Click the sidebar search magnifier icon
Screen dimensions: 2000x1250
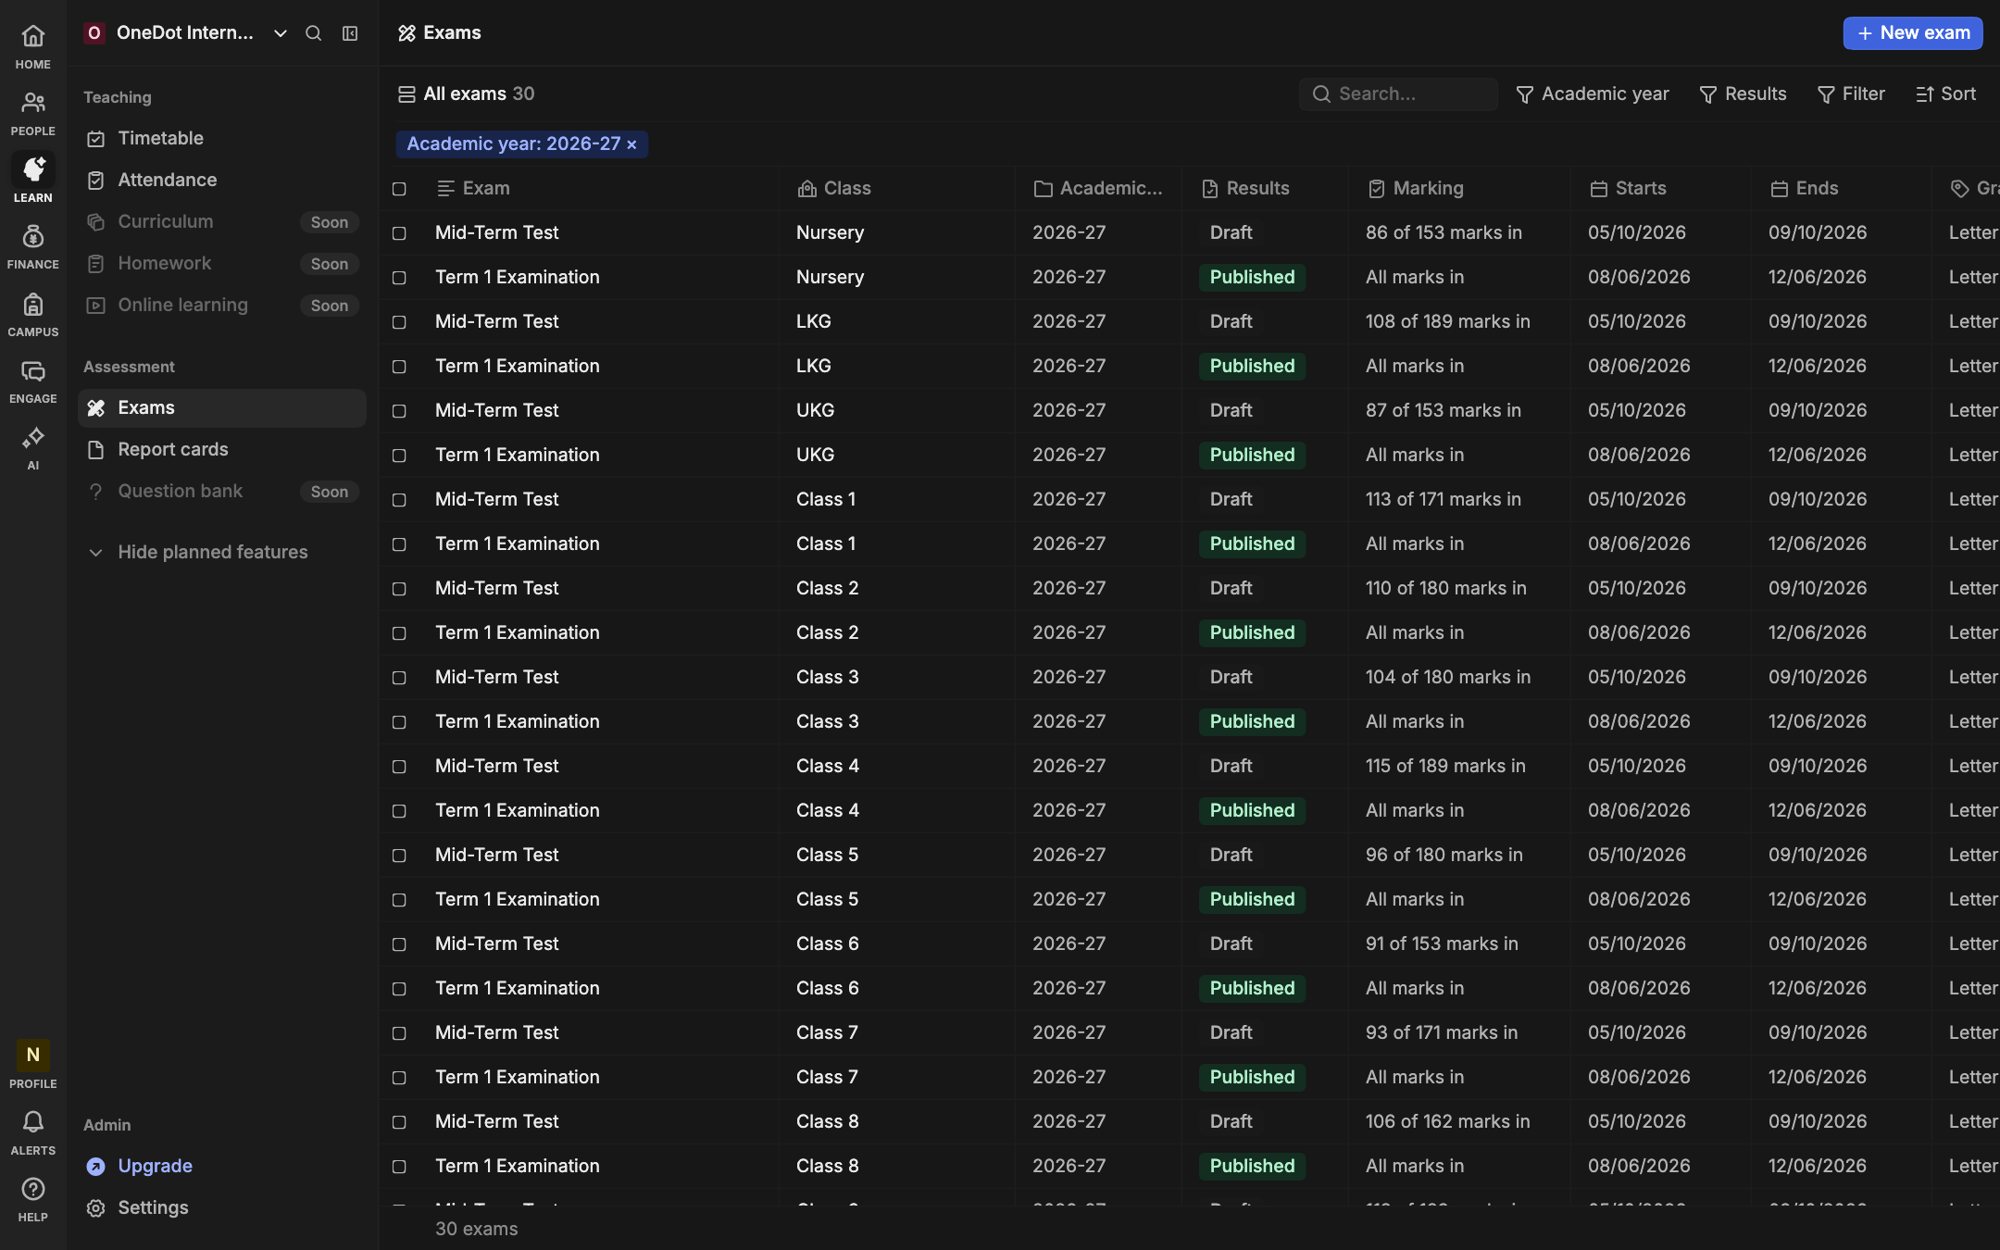[313, 33]
